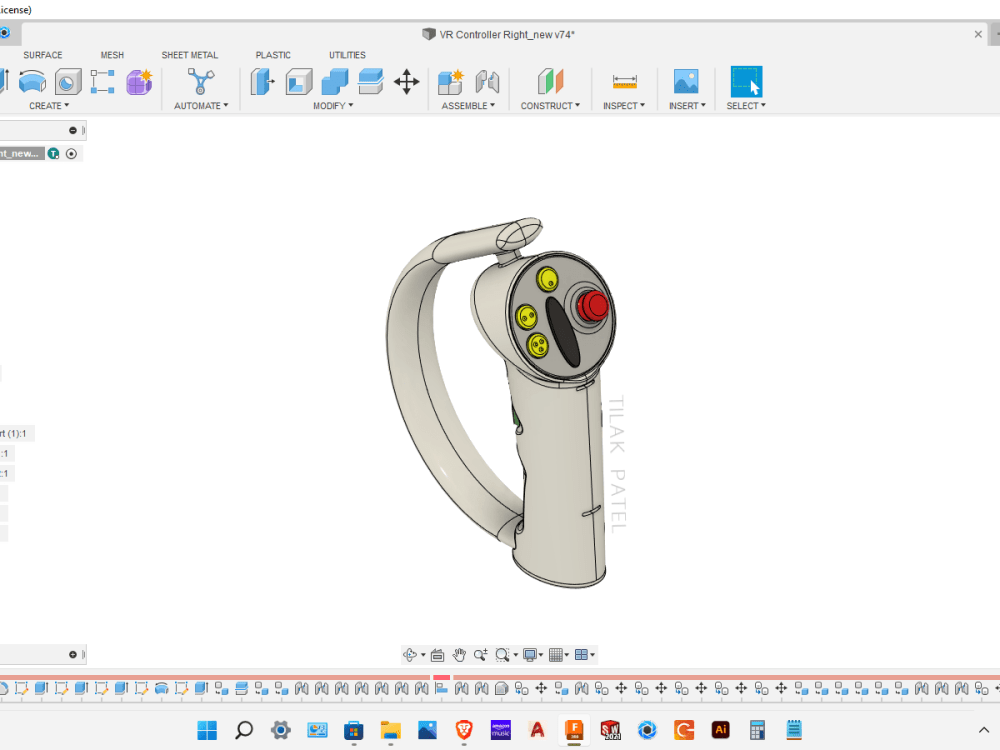Image resolution: width=1000 pixels, height=750 pixels.
Task: Switch to the PLASTIC tab
Action: (x=273, y=55)
